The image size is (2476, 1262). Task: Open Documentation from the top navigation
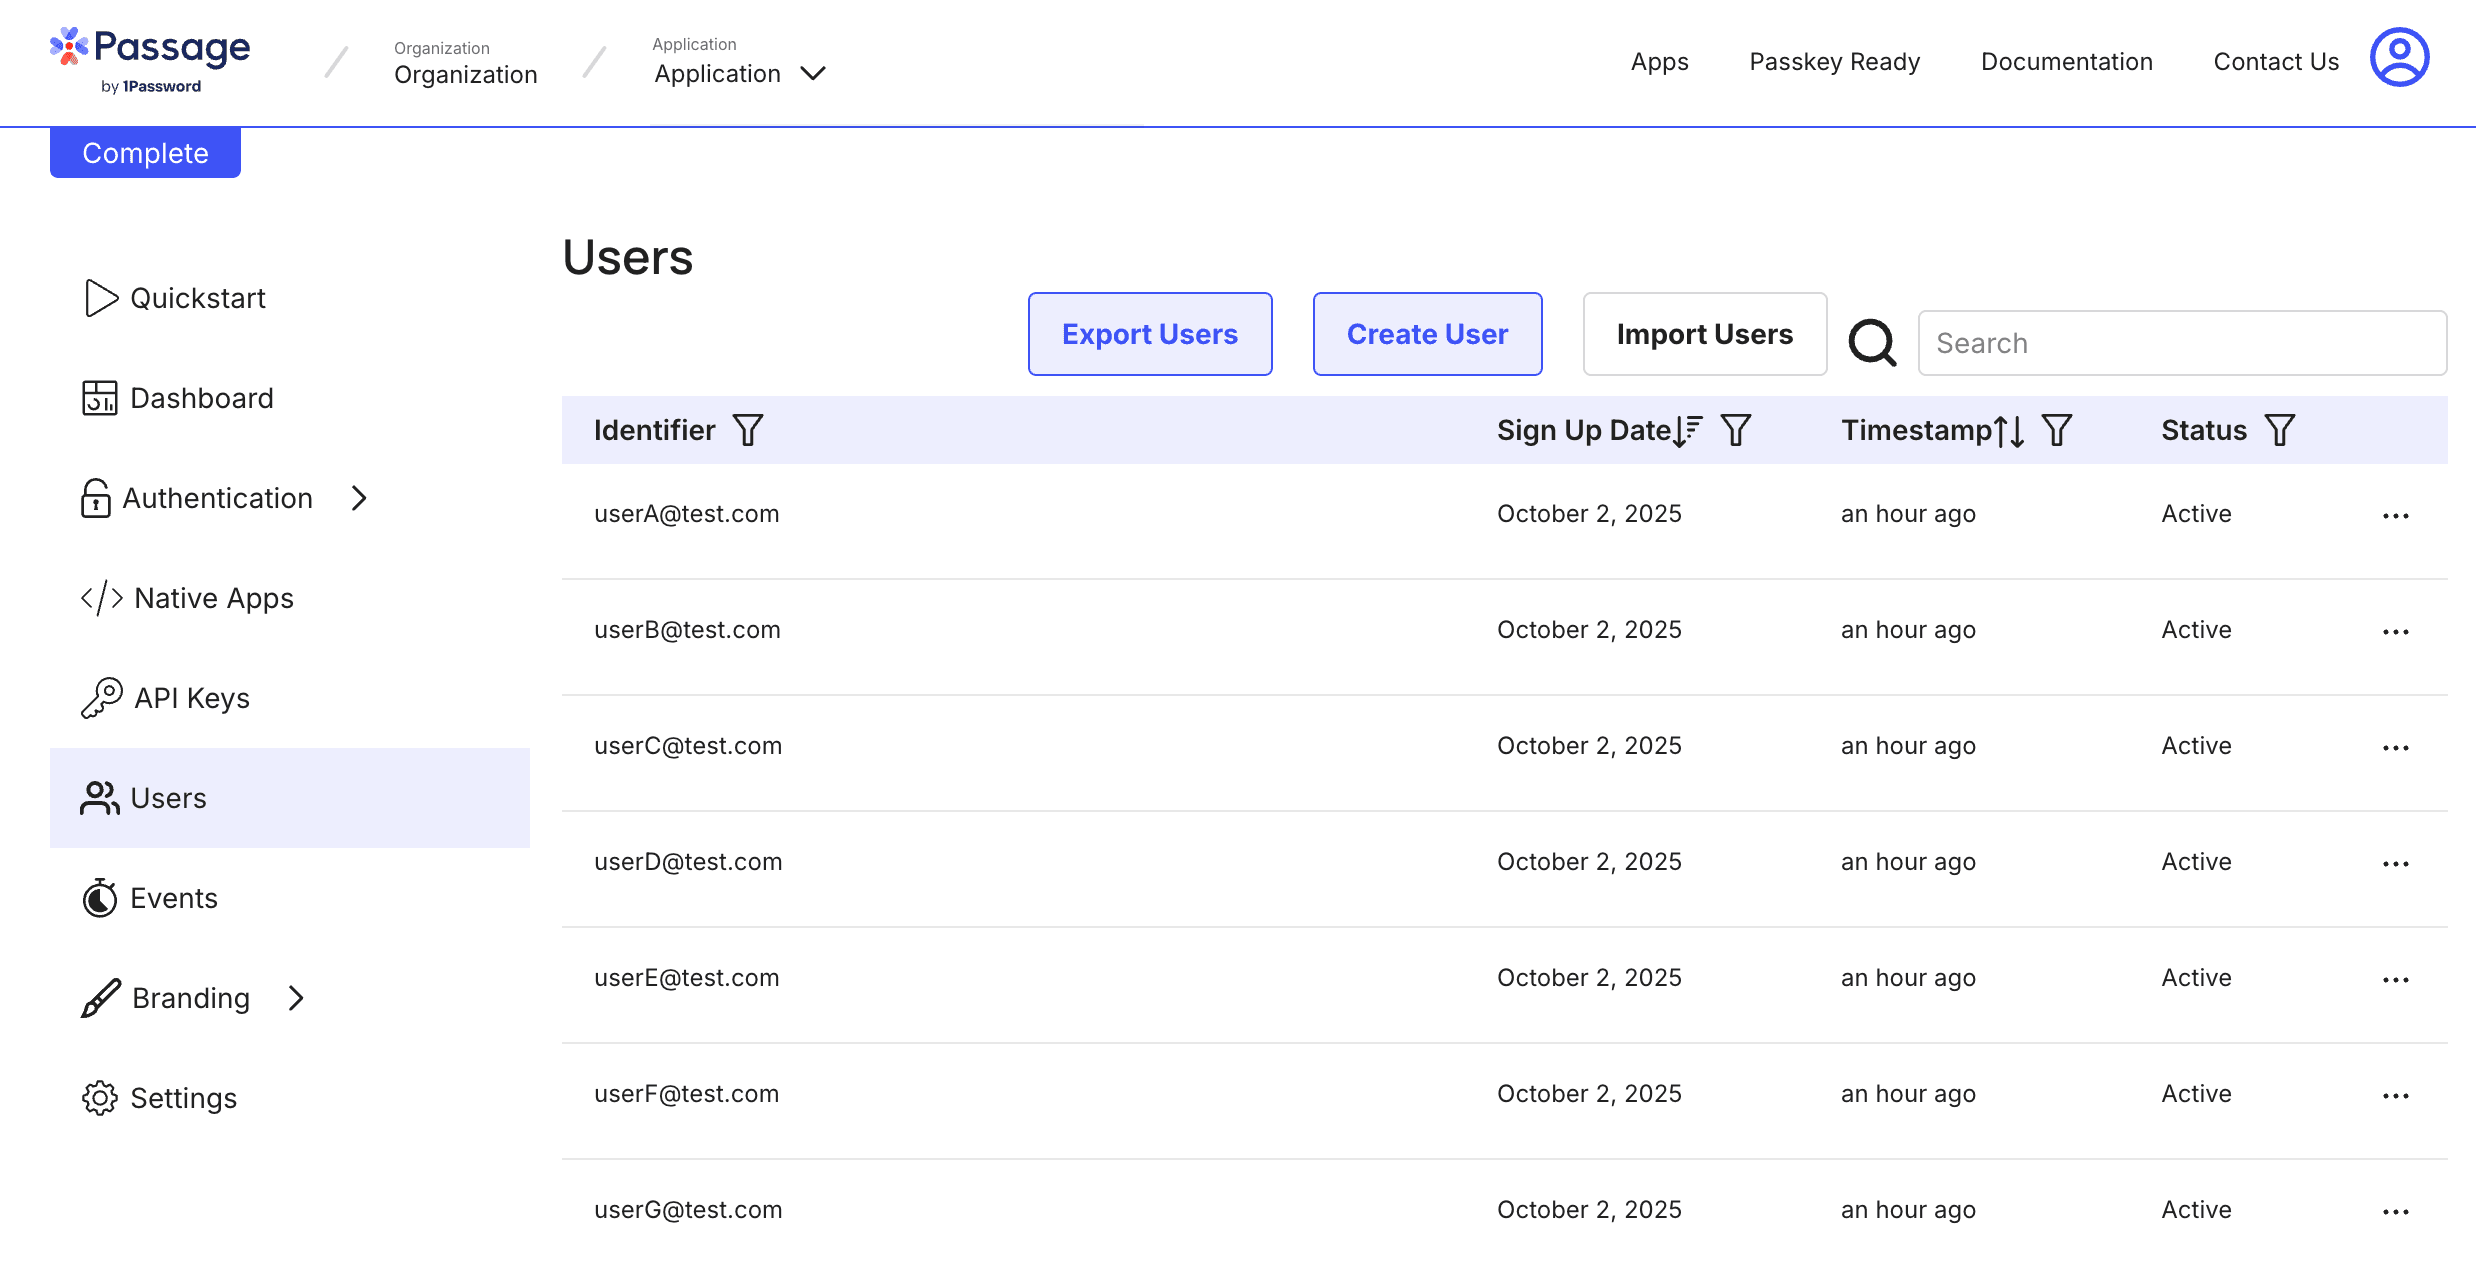tap(2066, 61)
